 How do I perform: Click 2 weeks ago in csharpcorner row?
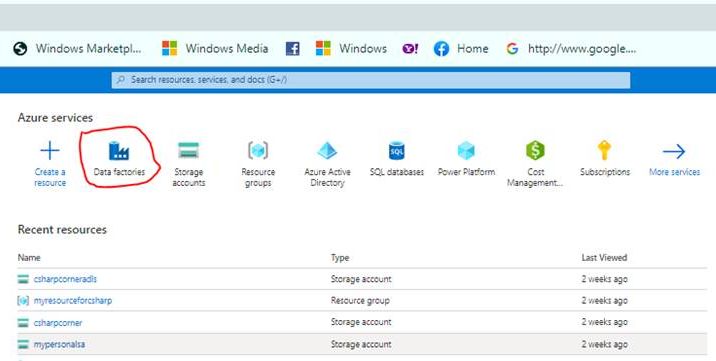(604, 322)
